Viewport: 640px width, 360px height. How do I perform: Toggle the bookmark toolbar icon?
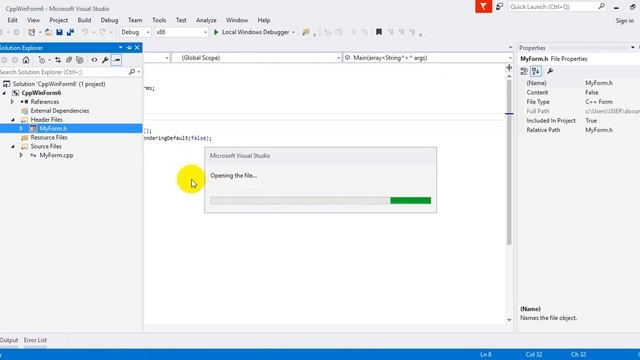tap(379, 32)
